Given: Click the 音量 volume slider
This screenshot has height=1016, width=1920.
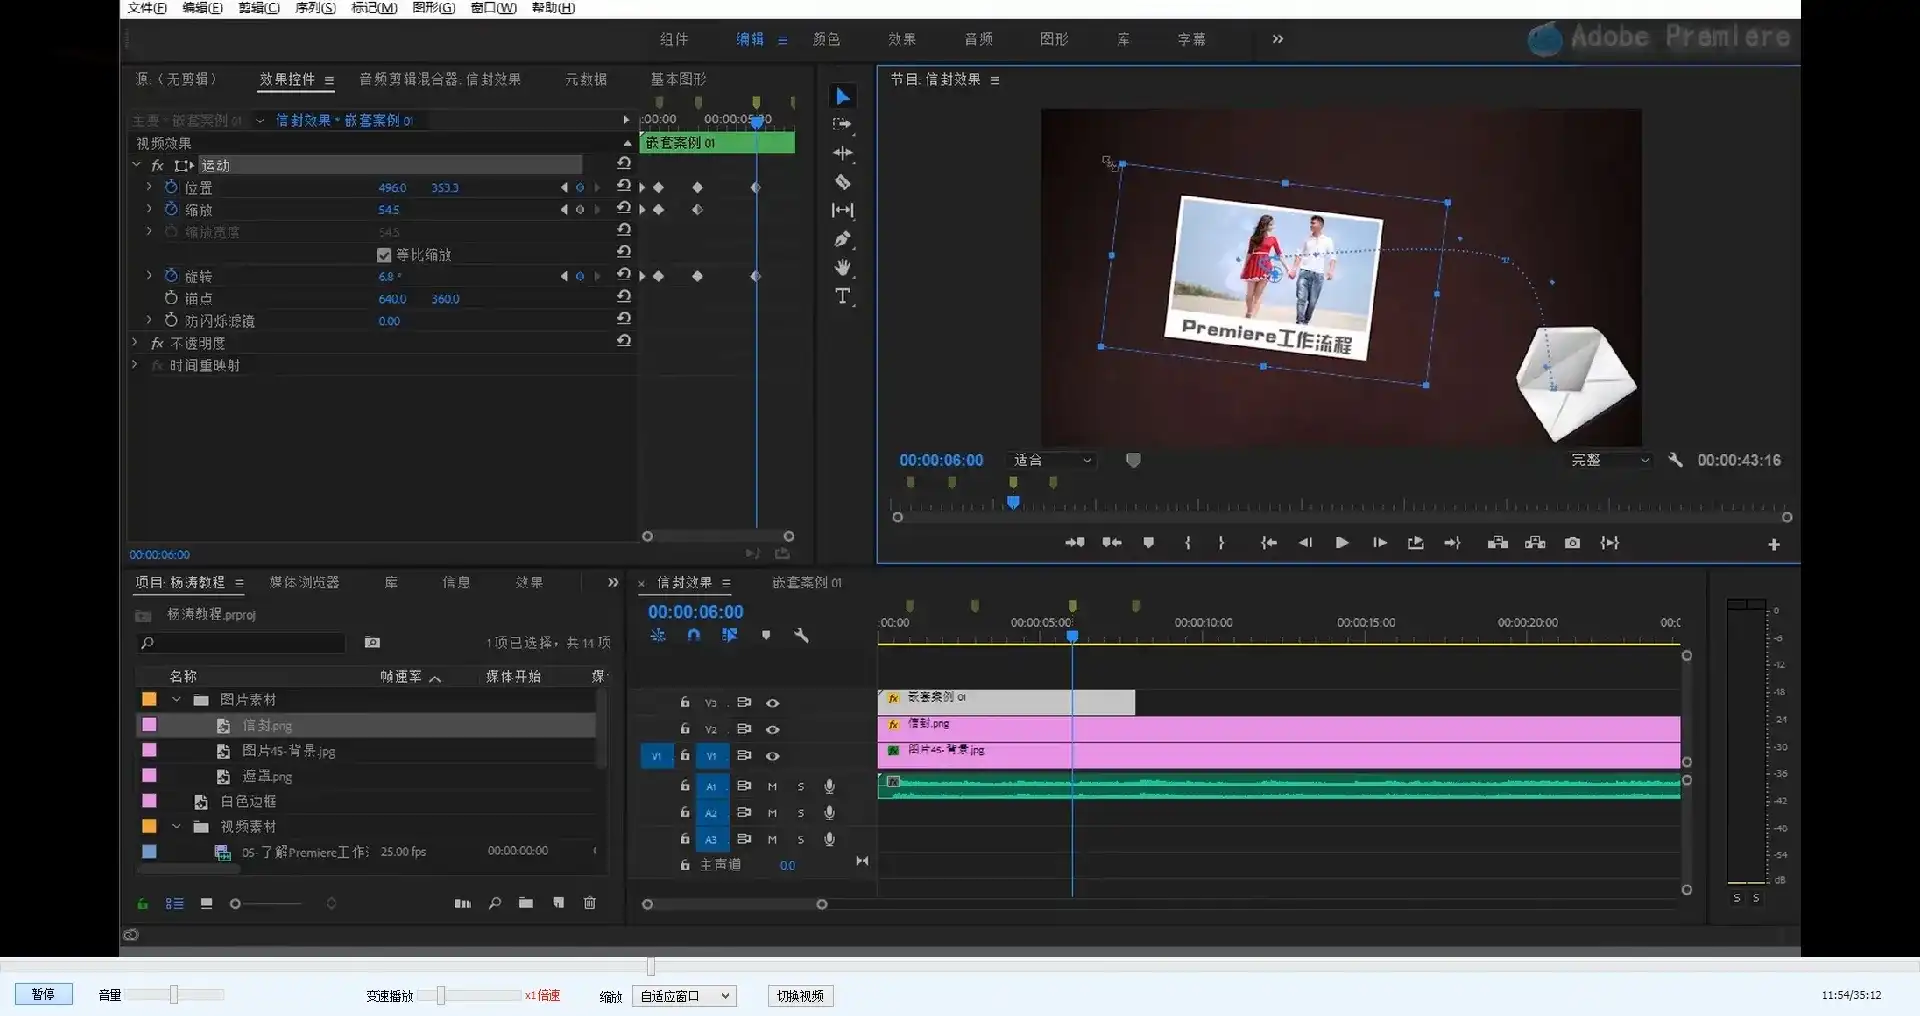Looking at the screenshot, I should point(174,994).
